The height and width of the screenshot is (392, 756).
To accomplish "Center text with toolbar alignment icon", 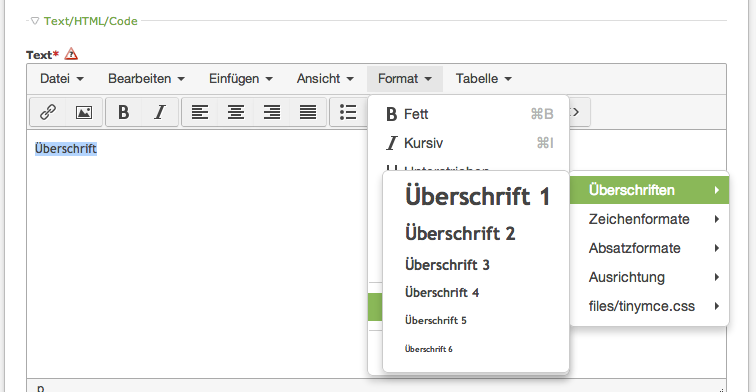I will 236,112.
